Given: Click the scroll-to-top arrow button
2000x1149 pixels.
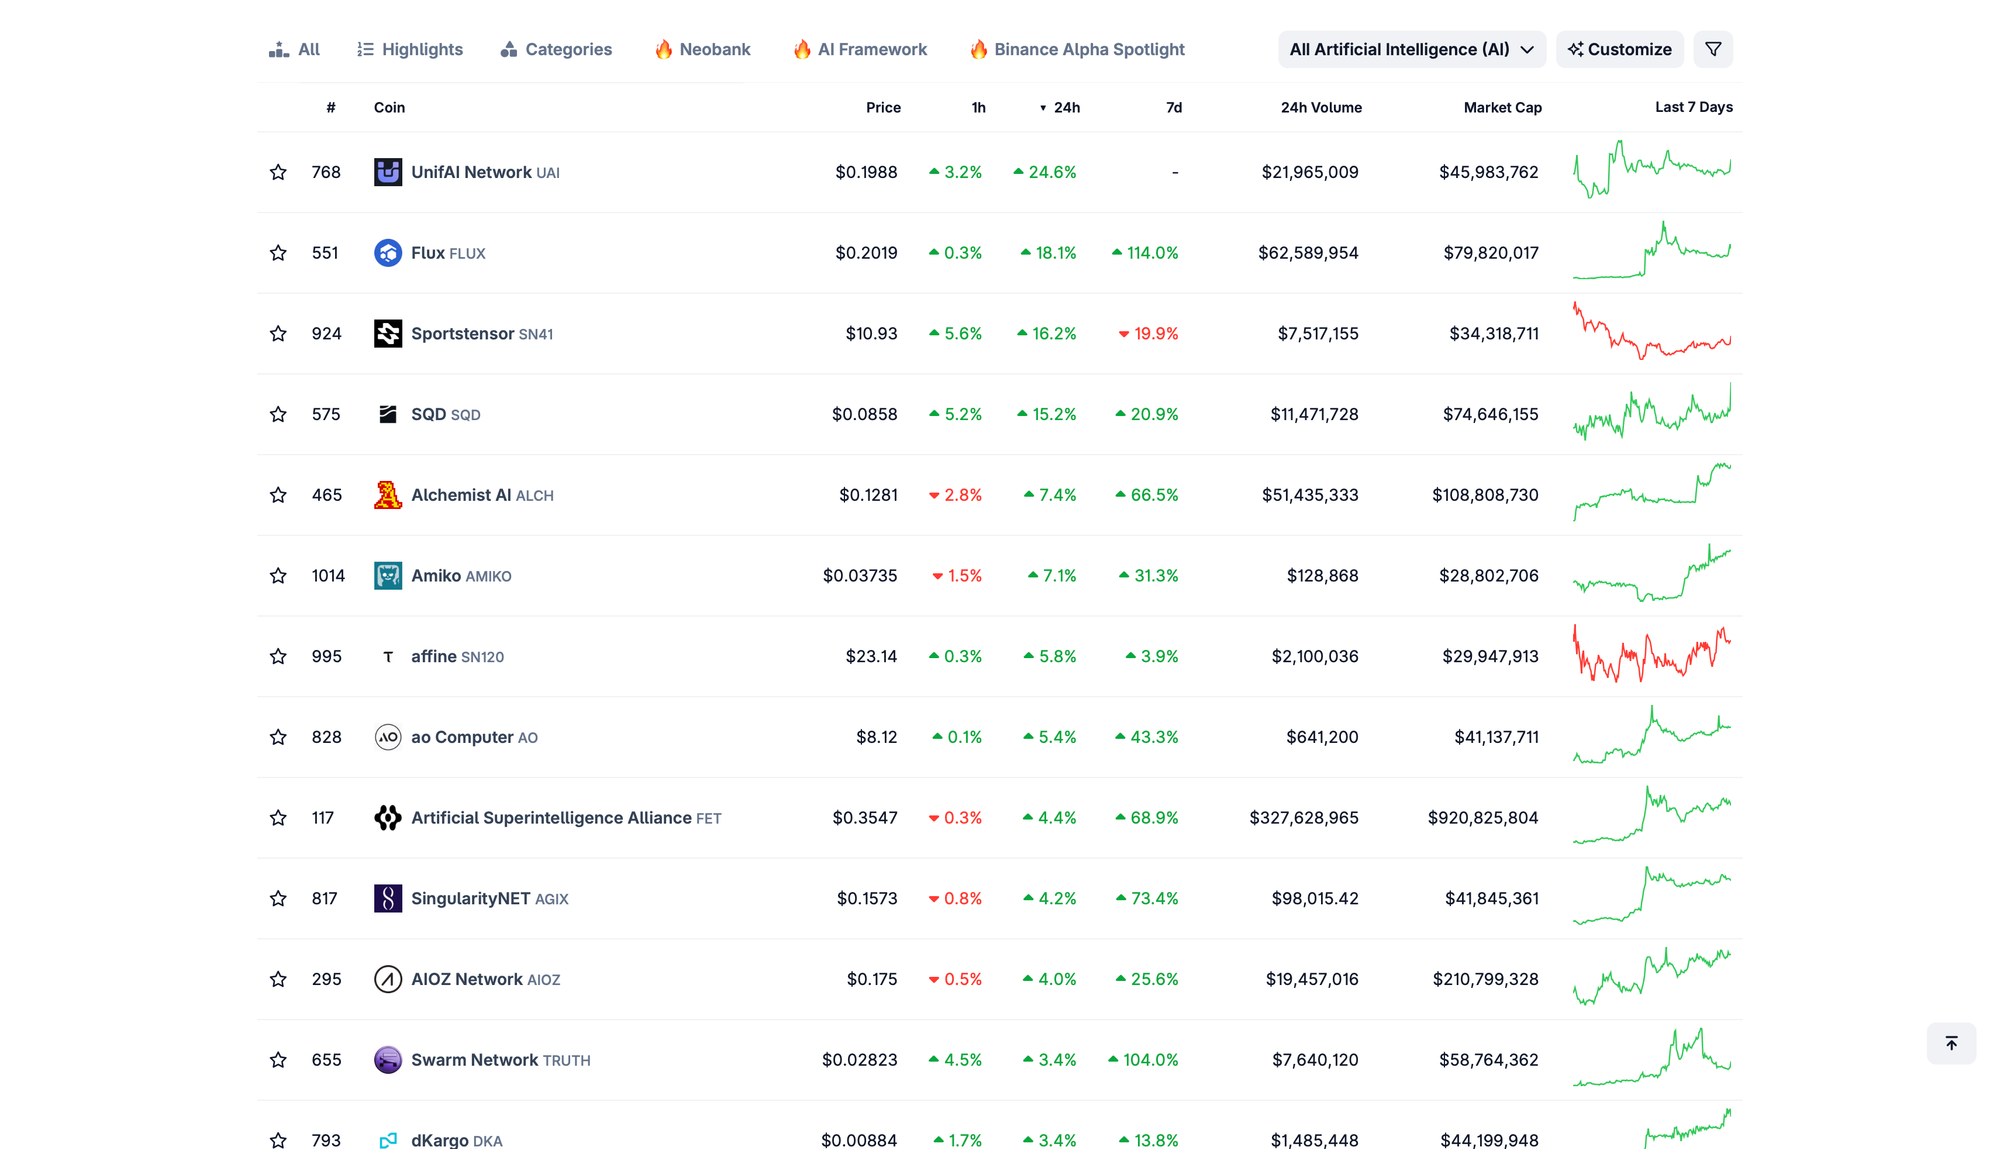Looking at the screenshot, I should 1950,1043.
